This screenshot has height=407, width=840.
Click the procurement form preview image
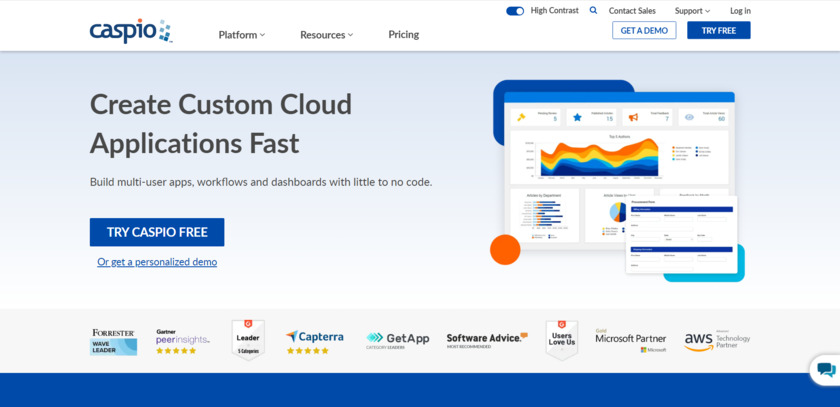click(x=681, y=235)
